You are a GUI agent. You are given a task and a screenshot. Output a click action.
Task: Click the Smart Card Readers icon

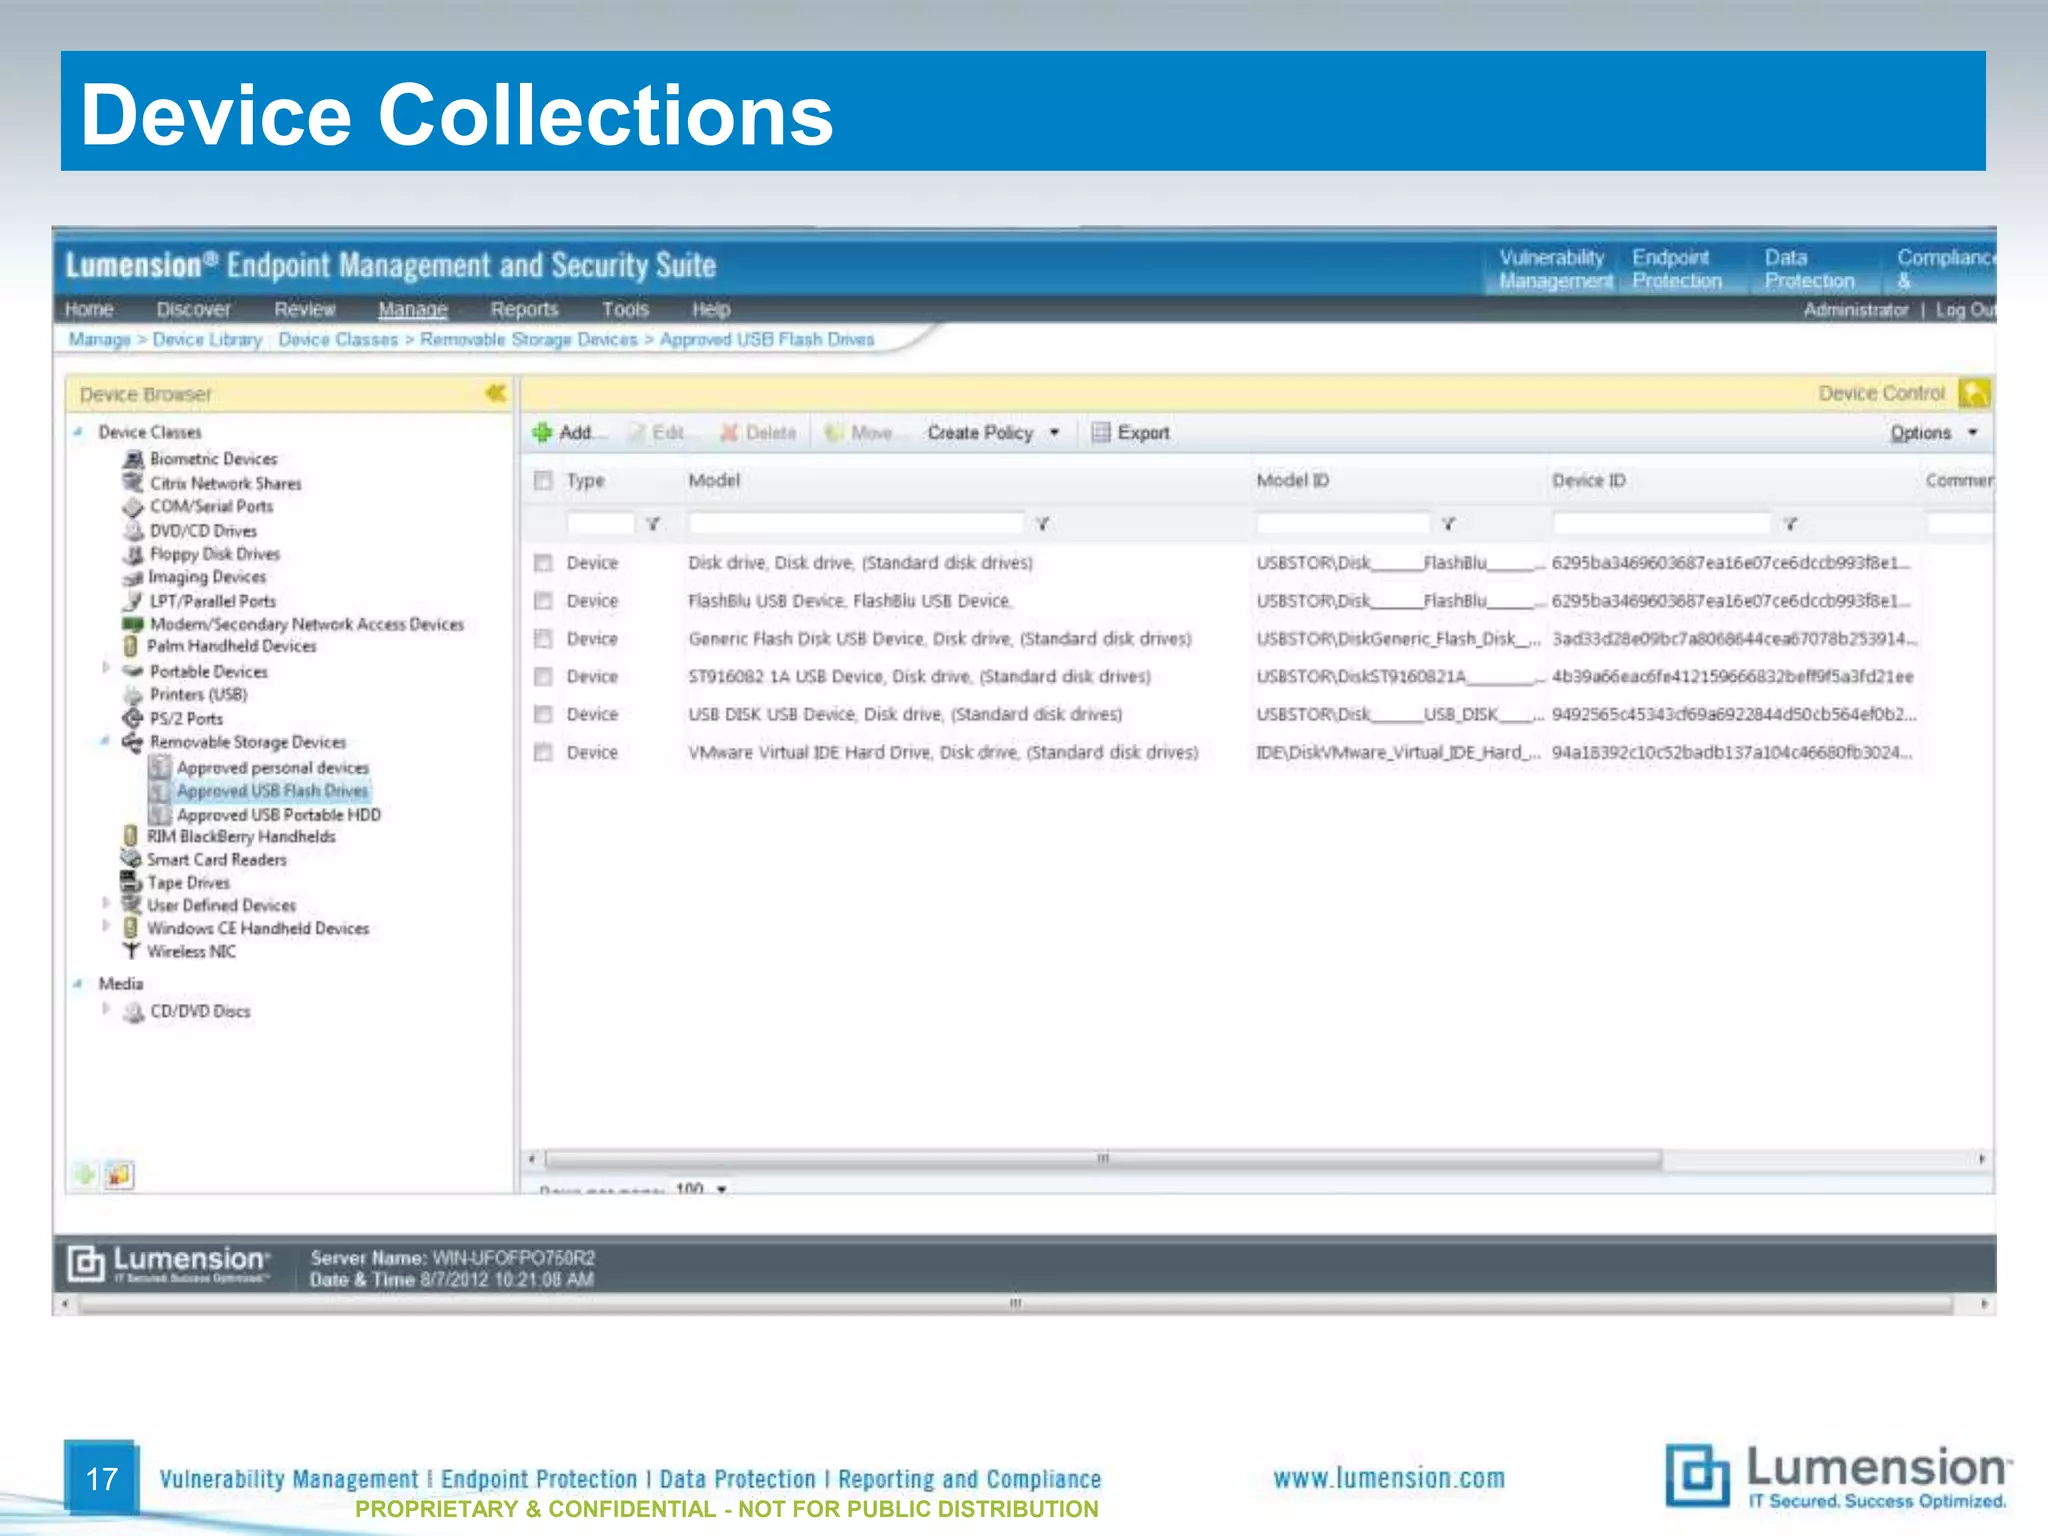[x=131, y=859]
